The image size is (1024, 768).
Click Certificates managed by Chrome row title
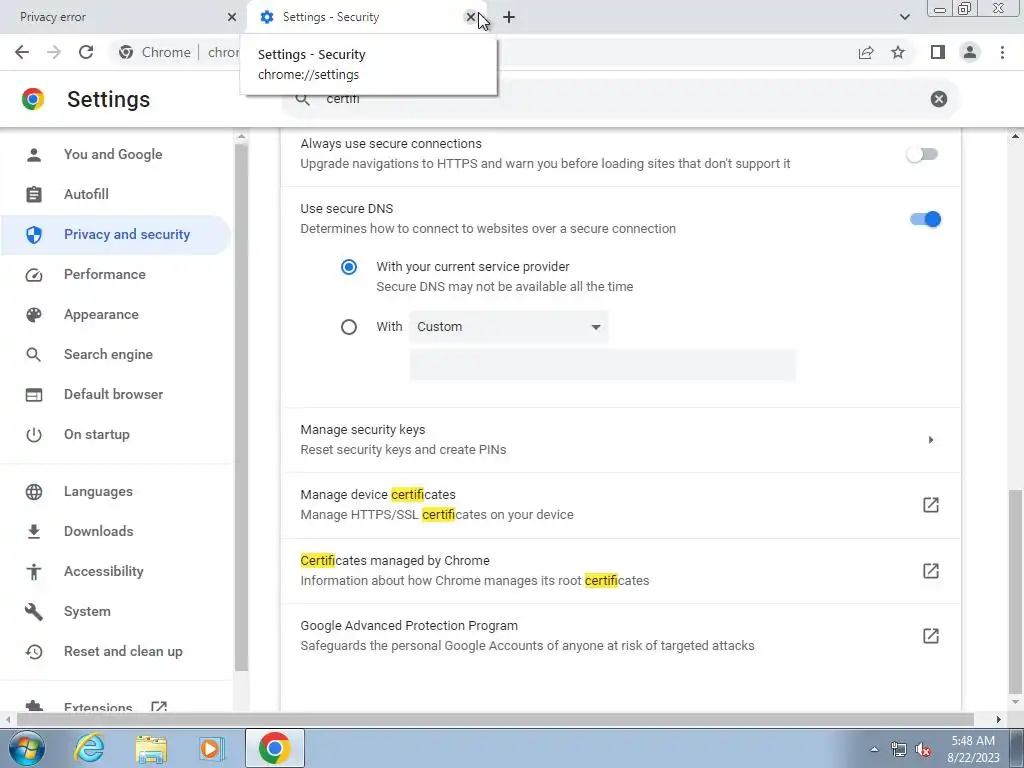[x=395, y=561]
